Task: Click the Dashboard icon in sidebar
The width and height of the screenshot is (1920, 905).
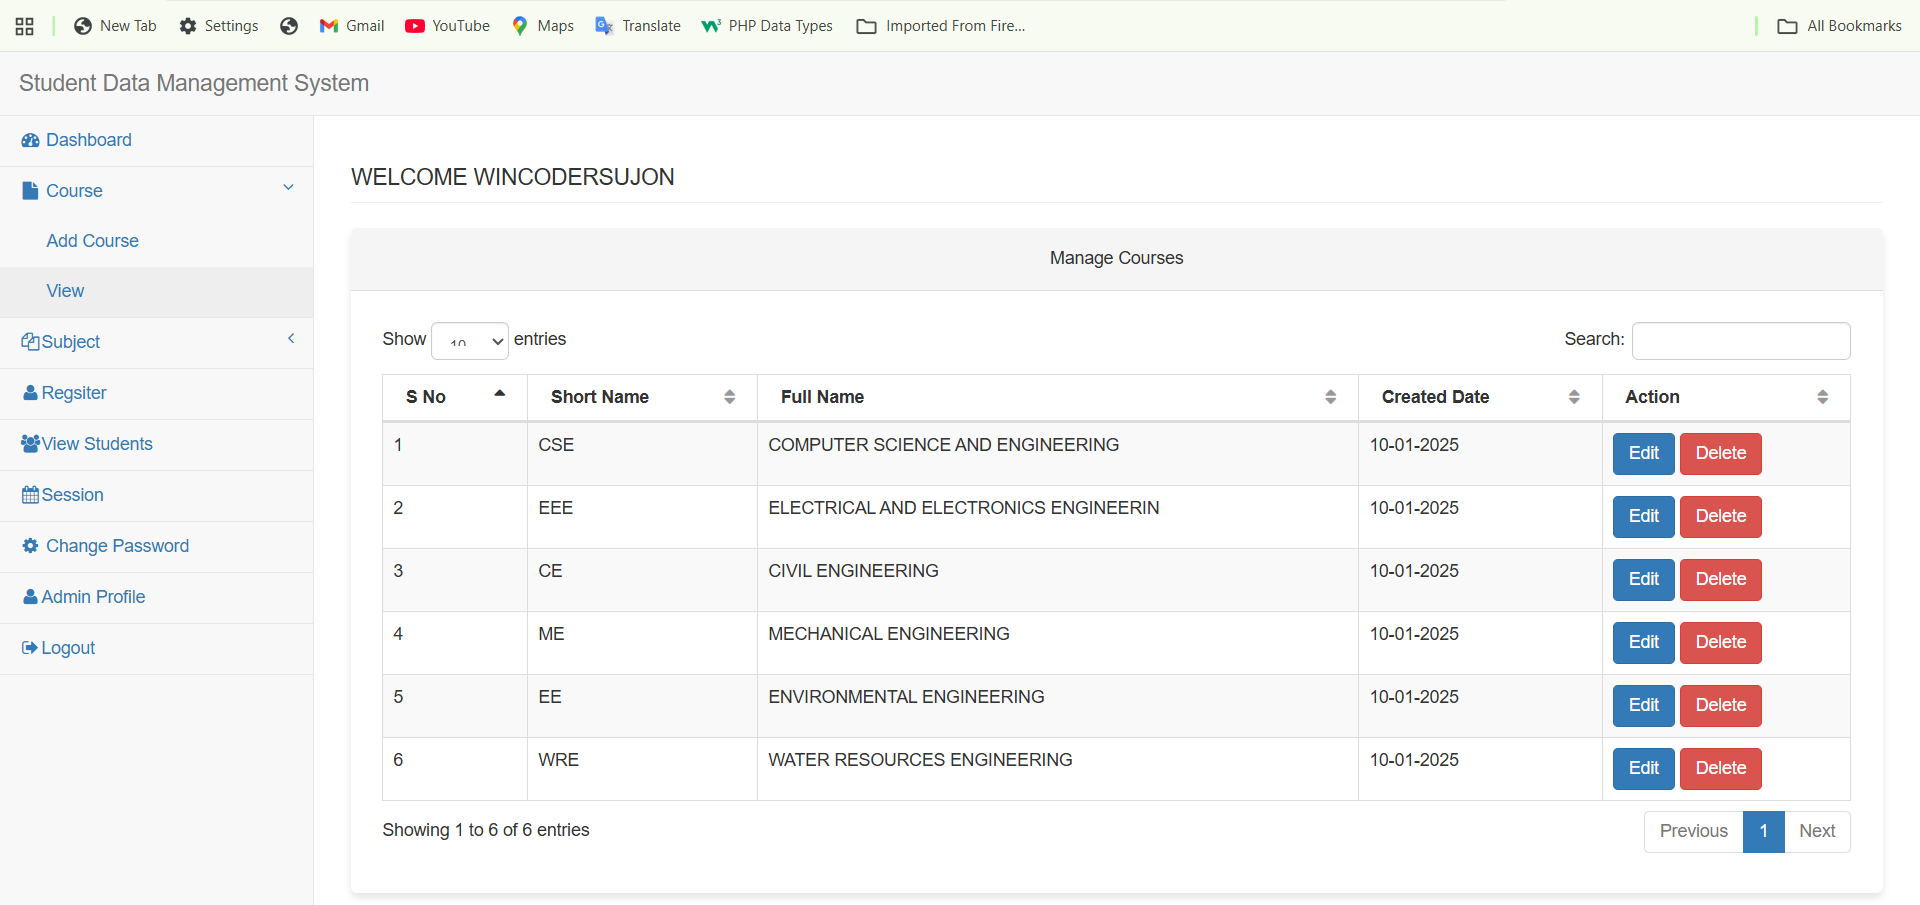Action: (30, 141)
